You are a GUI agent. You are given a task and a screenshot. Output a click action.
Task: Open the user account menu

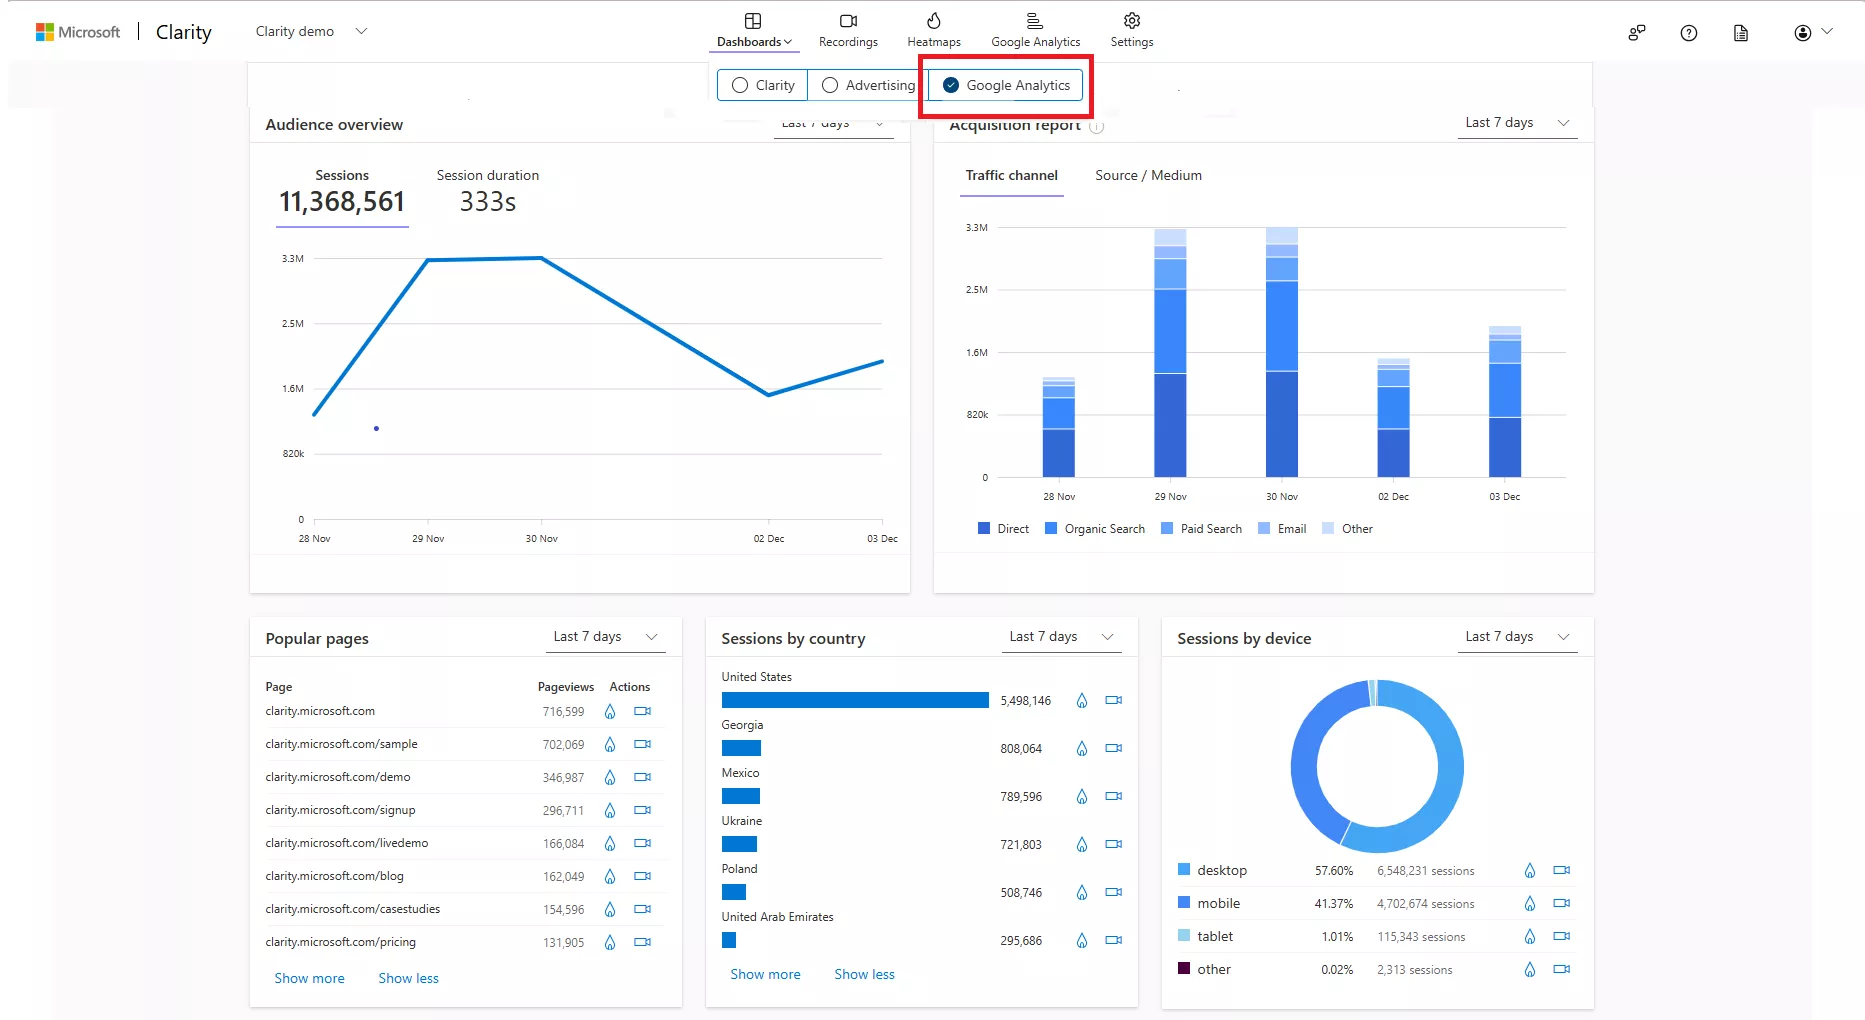click(x=1812, y=33)
